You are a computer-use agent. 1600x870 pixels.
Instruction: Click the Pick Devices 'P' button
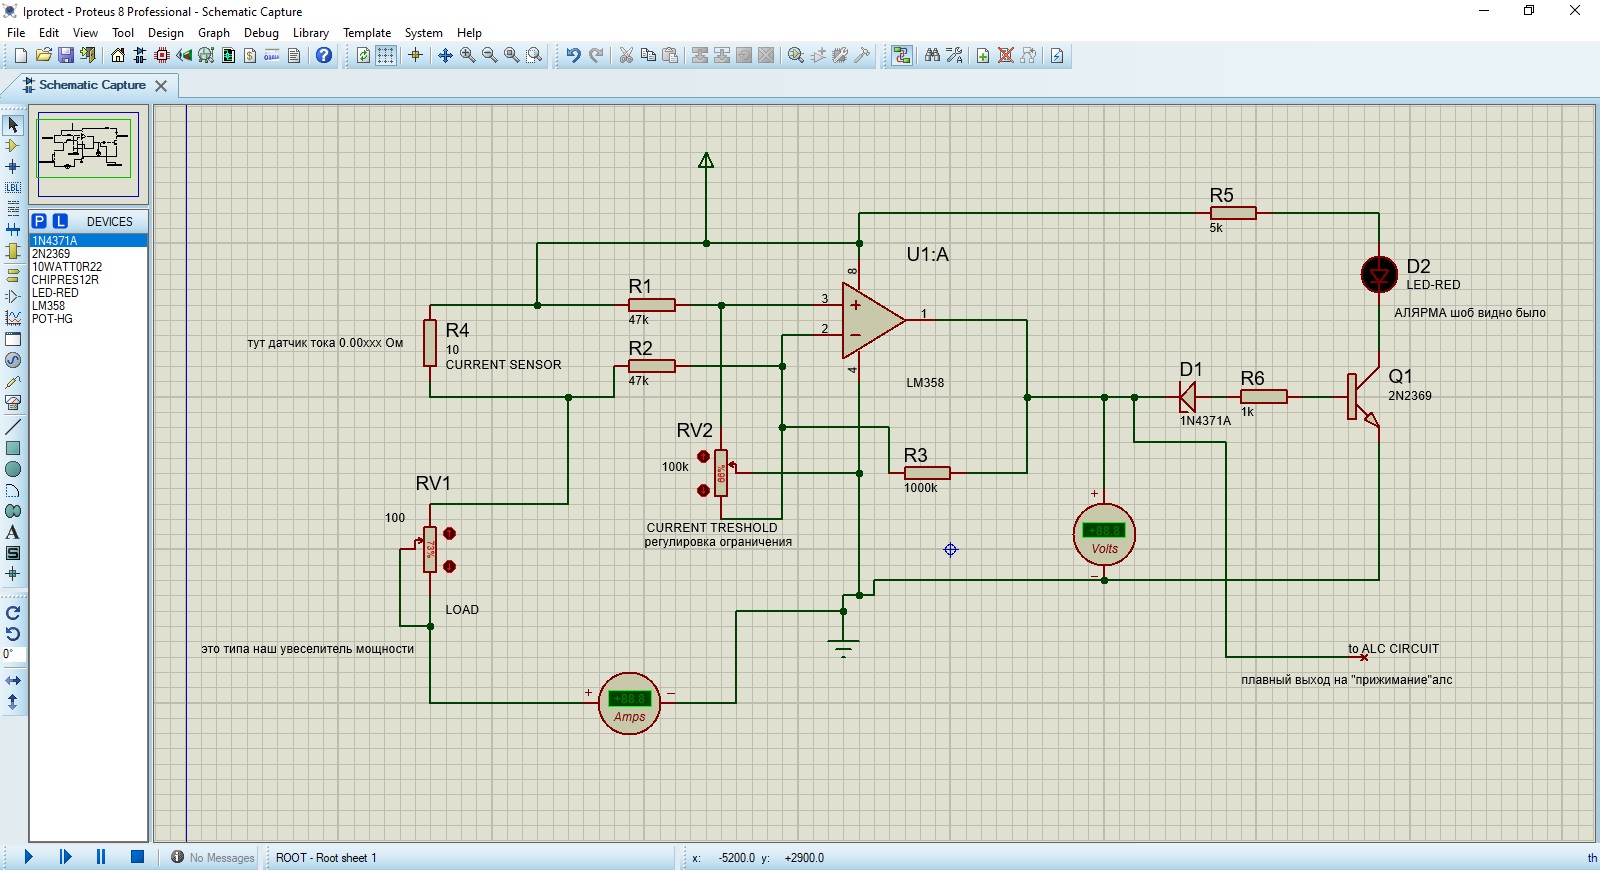coord(39,221)
